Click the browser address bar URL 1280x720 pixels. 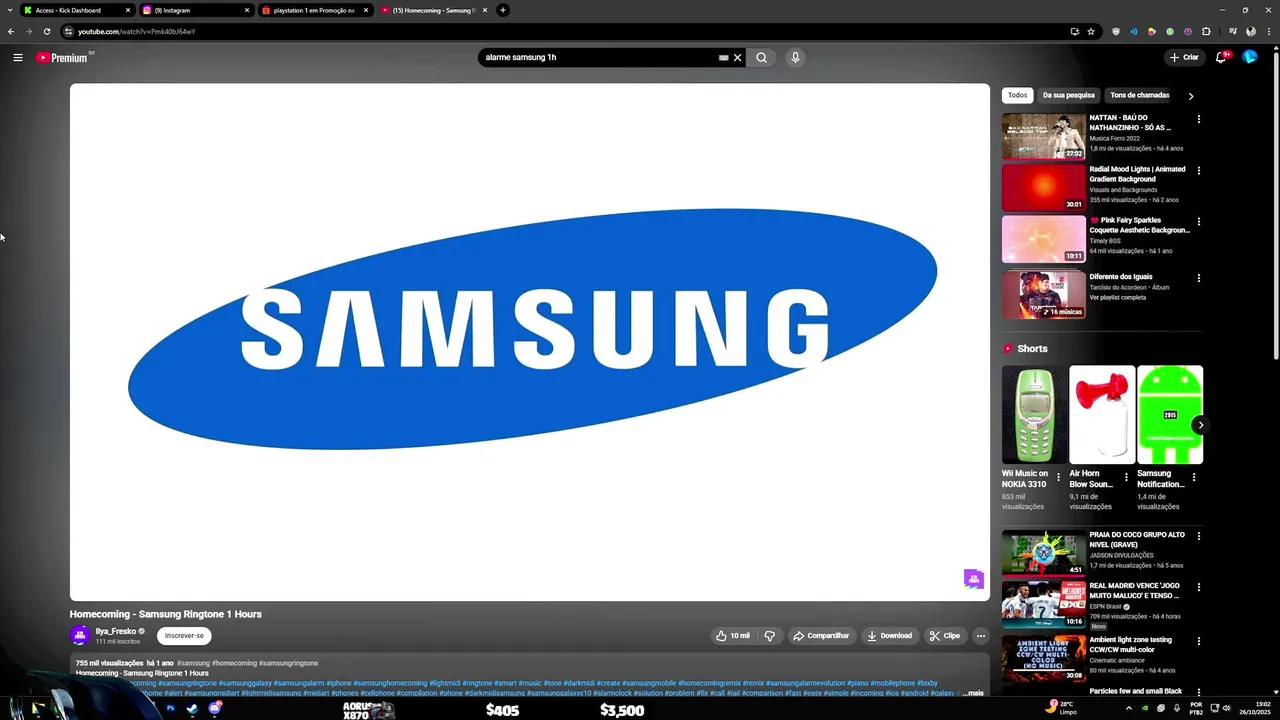click(x=137, y=31)
